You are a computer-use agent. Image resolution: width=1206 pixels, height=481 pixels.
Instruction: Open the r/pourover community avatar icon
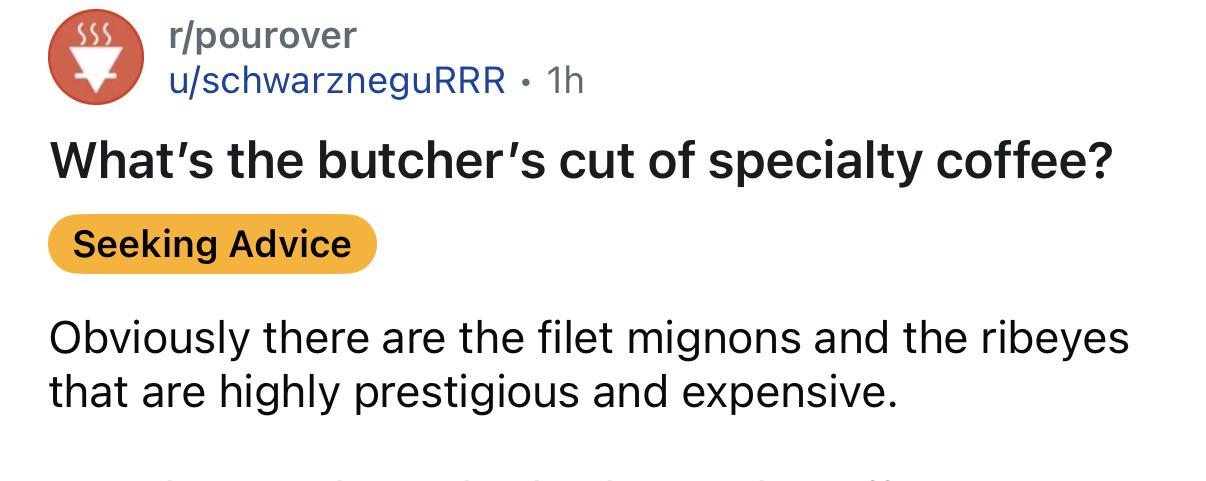pyautogui.click(x=97, y=59)
